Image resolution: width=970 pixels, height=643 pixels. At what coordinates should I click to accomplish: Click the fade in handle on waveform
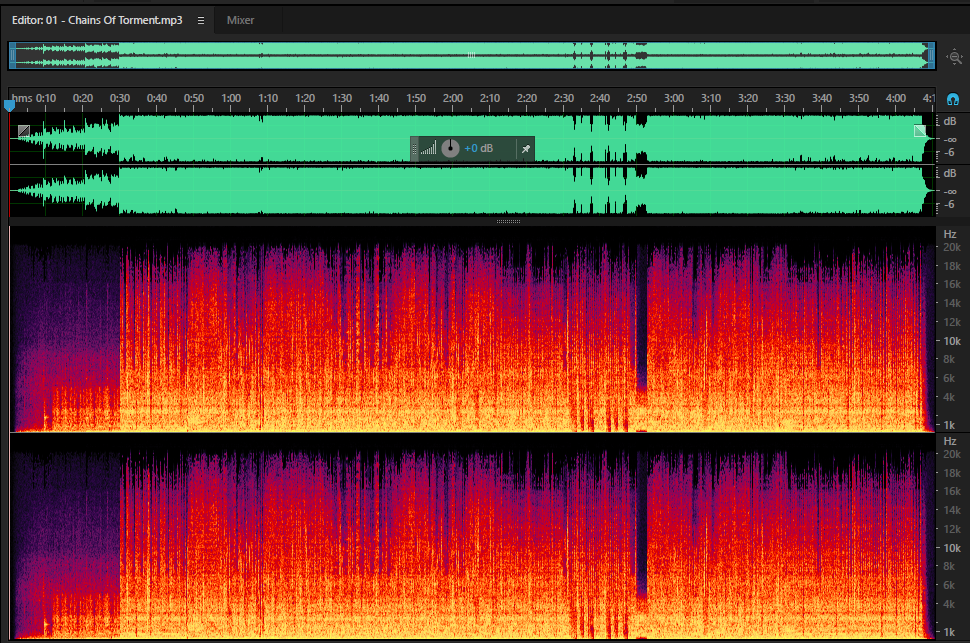click(x=24, y=131)
